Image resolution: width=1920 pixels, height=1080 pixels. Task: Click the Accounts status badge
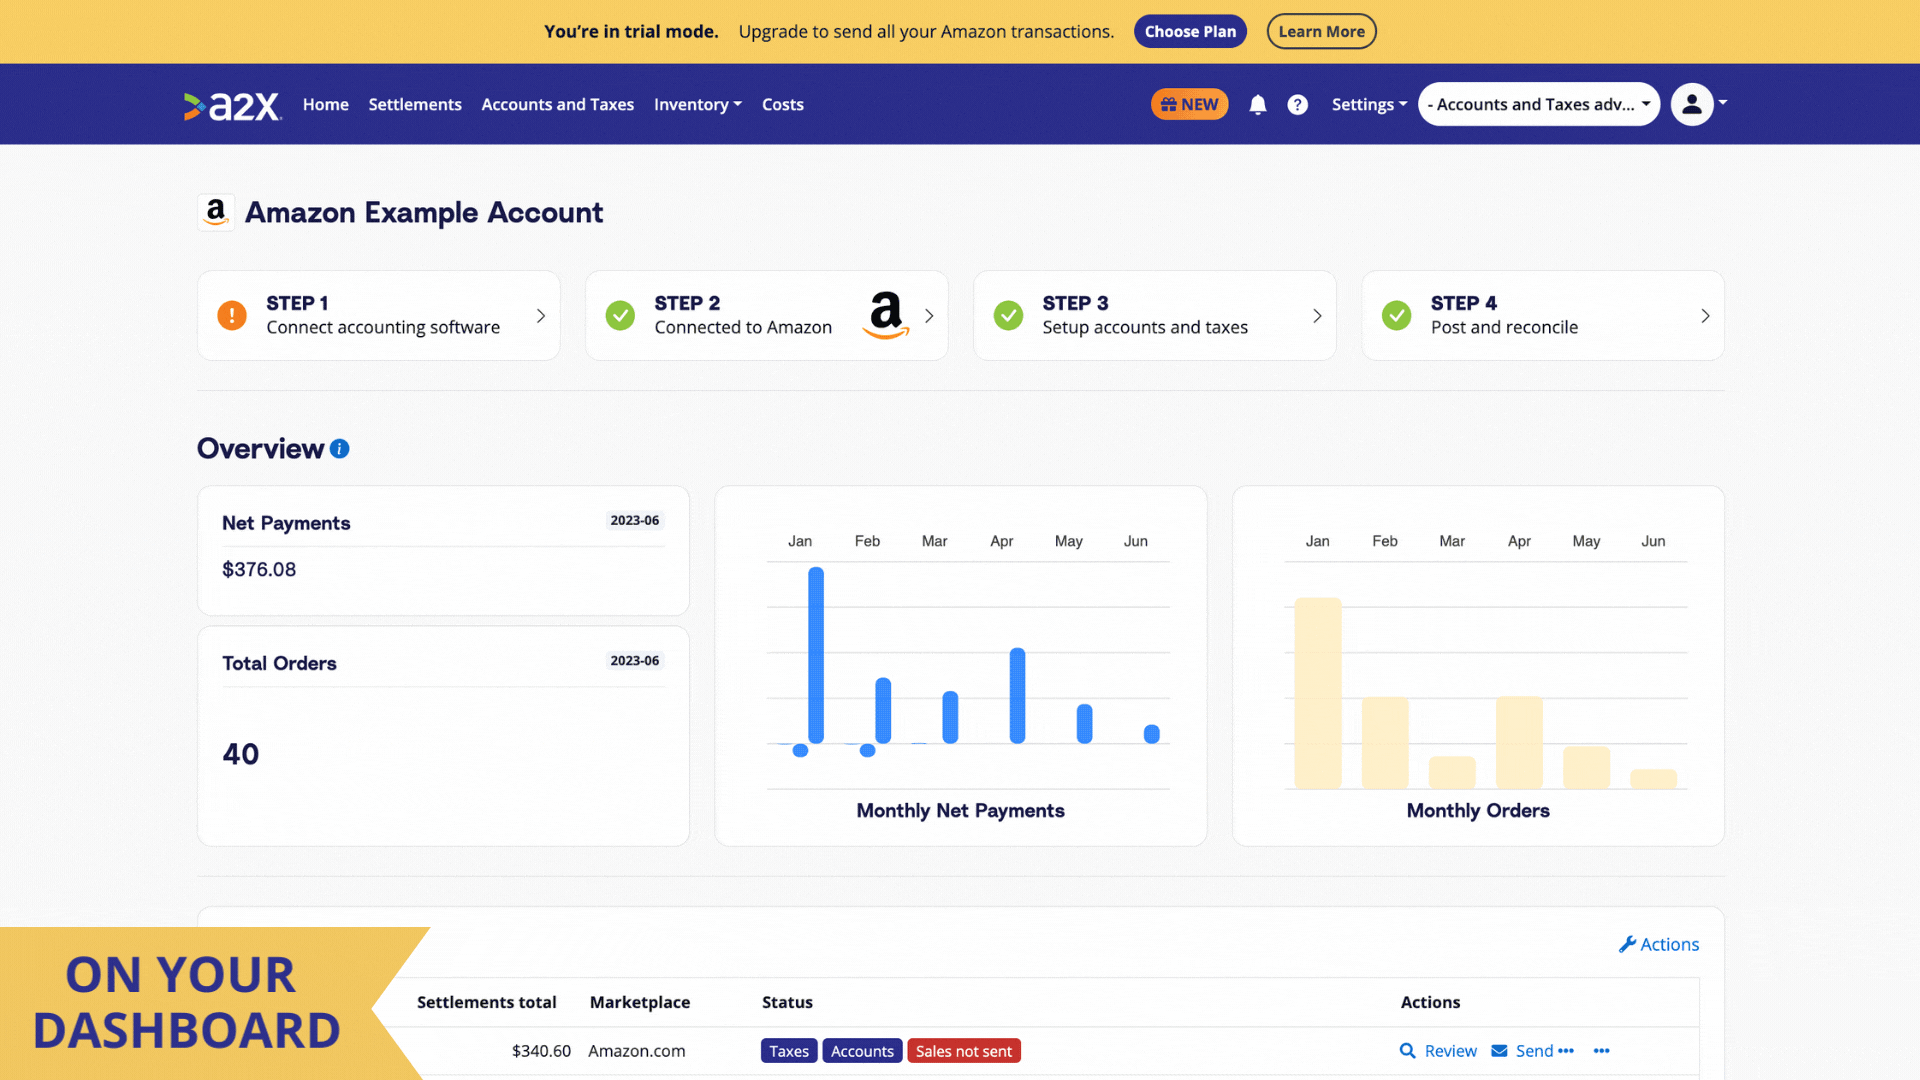click(862, 1051)
